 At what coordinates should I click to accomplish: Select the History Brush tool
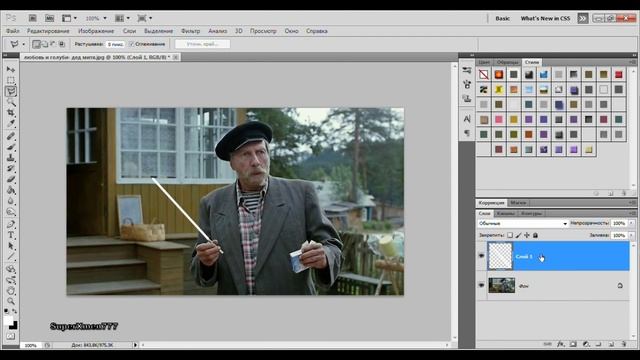pos(11,169)
